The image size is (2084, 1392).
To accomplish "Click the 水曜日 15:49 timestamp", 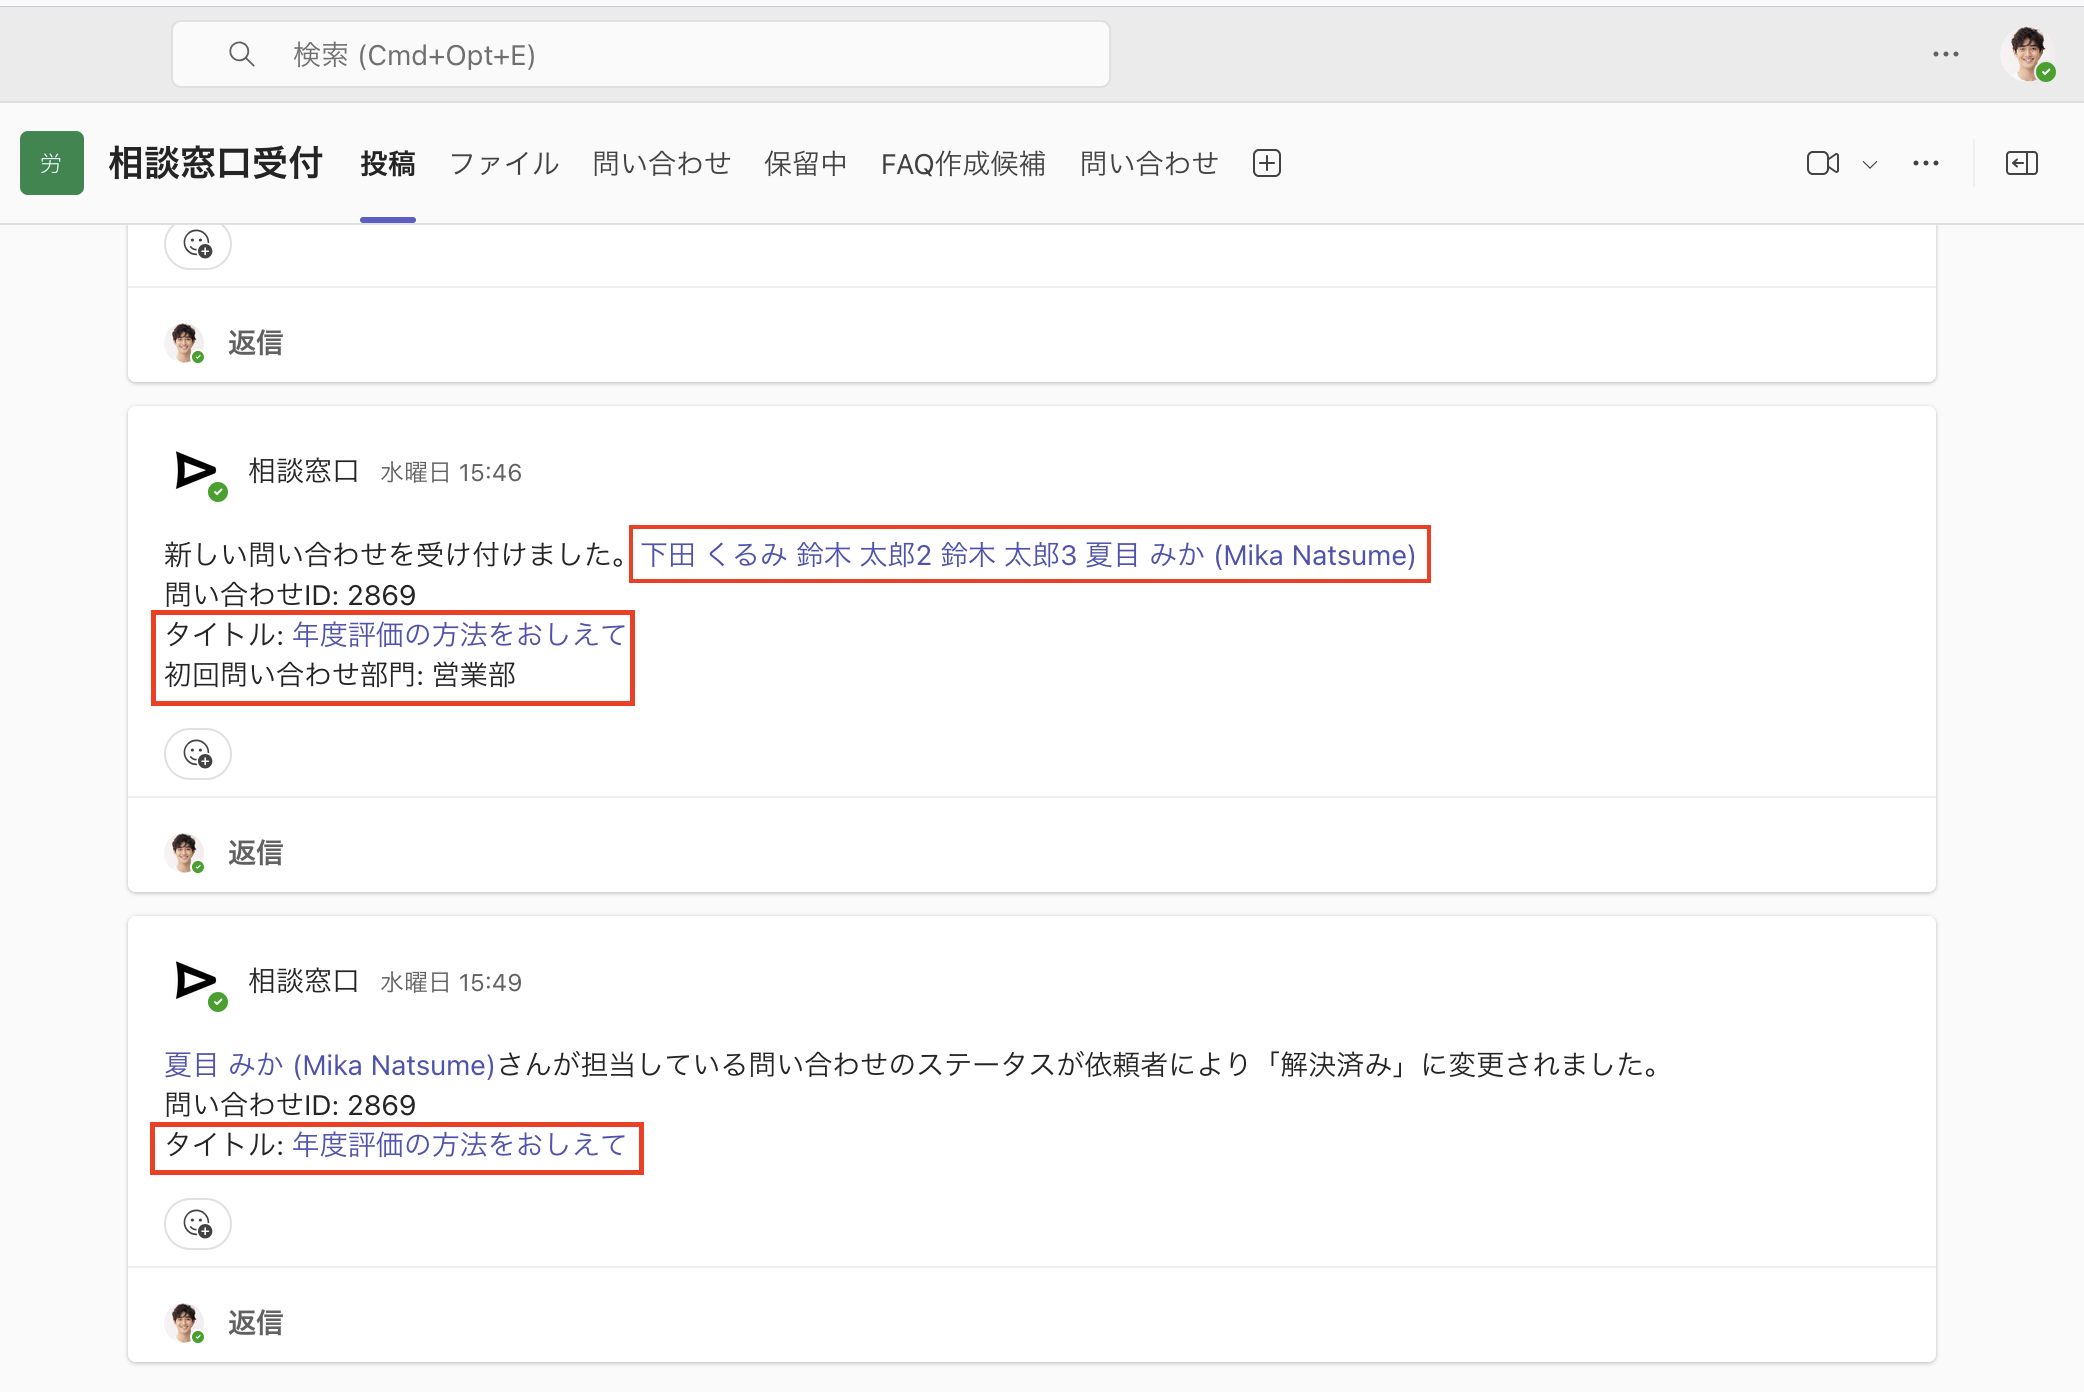I will click(451, 982).
